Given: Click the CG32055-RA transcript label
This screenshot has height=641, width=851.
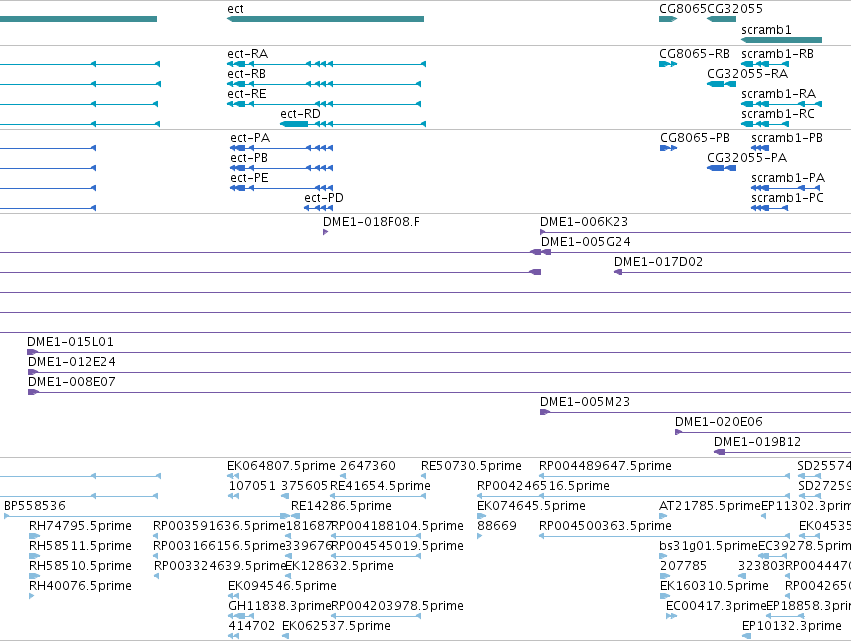Looking at the screenshot, I should click(x=747, y=74).
